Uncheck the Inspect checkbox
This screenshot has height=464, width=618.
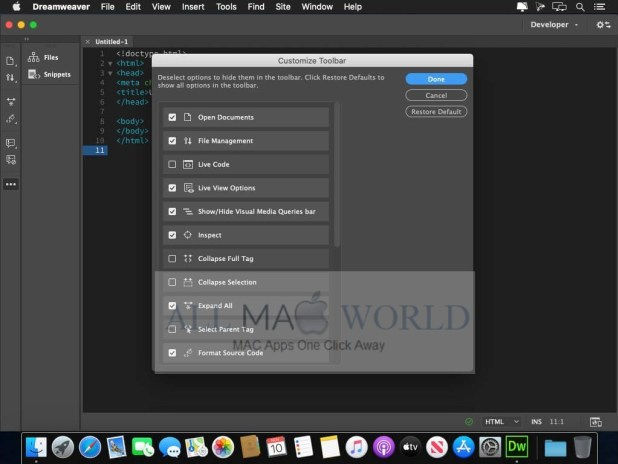pyautogui.click(x=172, y=235)
